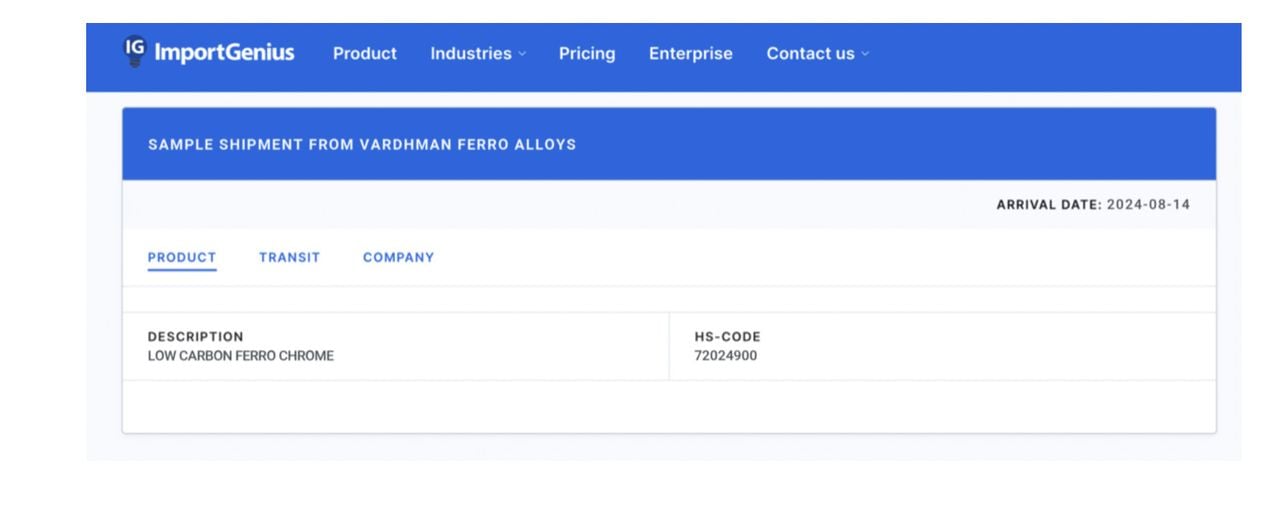The height and width of the screenshot is (517, 1280).
Task: Open the Product navigation link
Action: (x=364, y=54)
